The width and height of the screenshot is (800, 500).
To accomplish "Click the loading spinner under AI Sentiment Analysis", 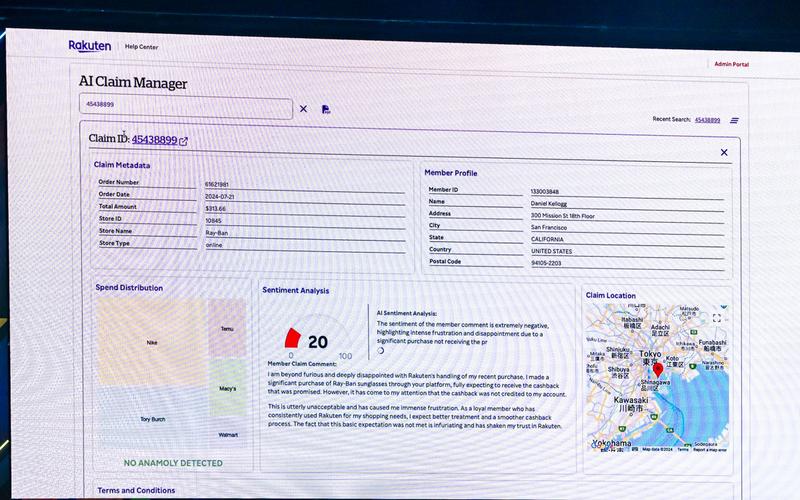I will (x=380, y=351).
